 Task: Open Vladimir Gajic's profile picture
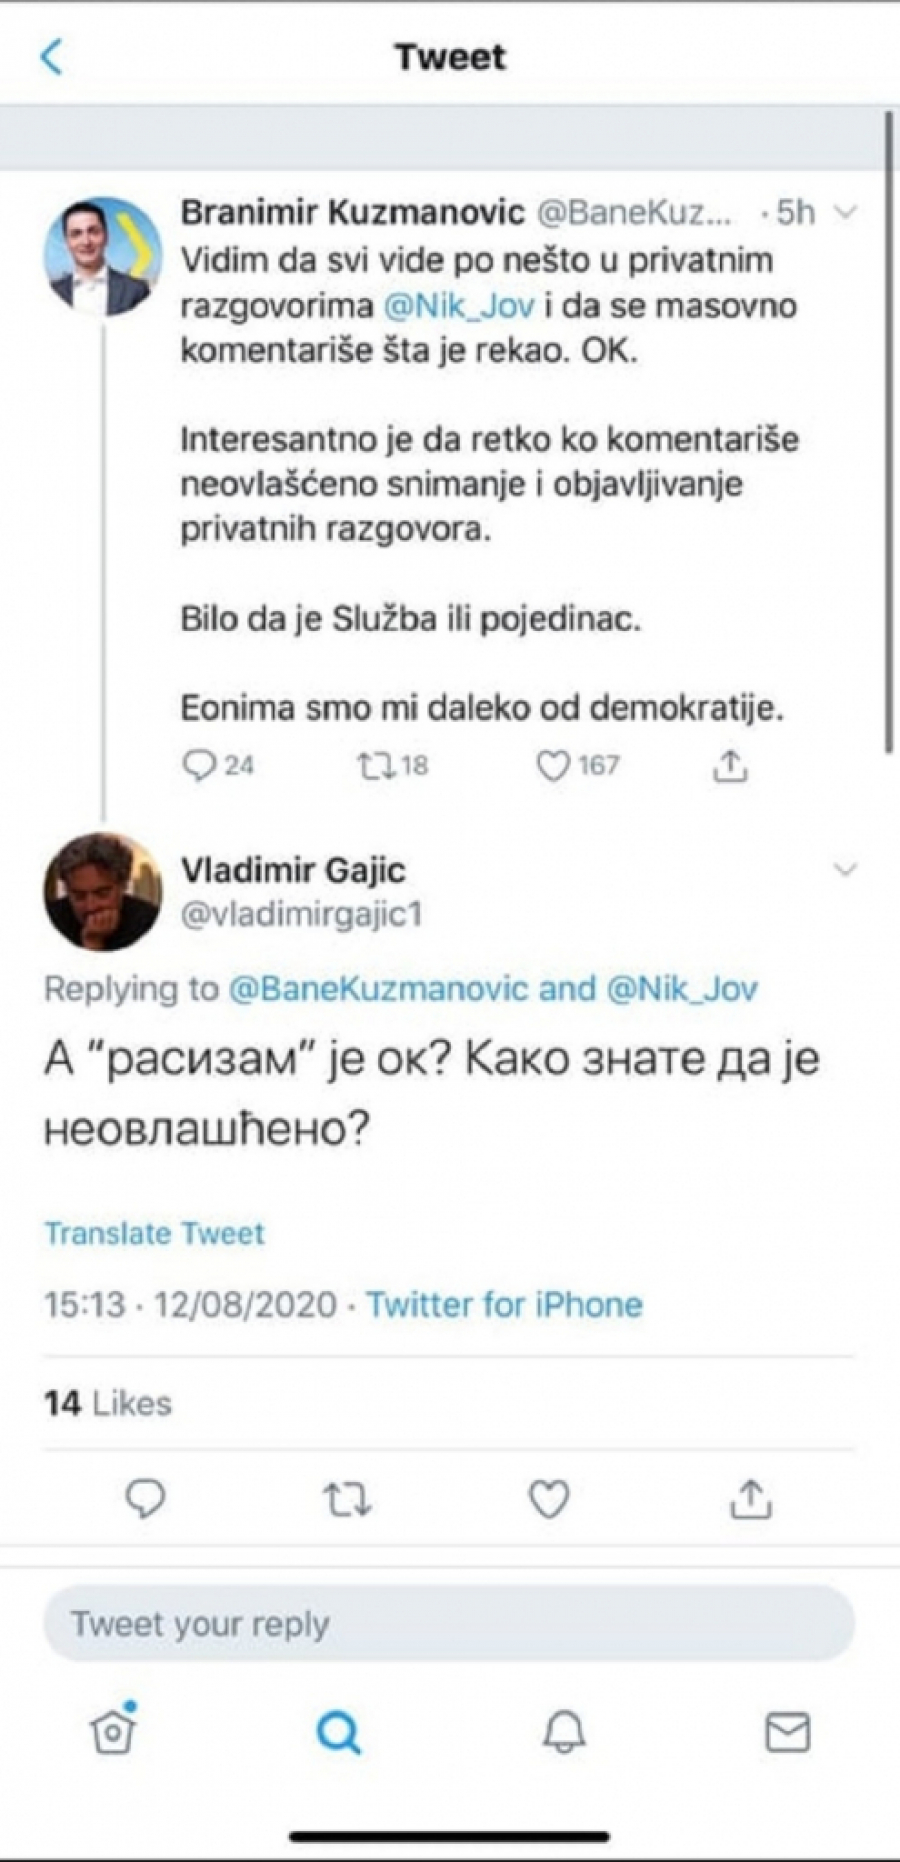(103, 891)
